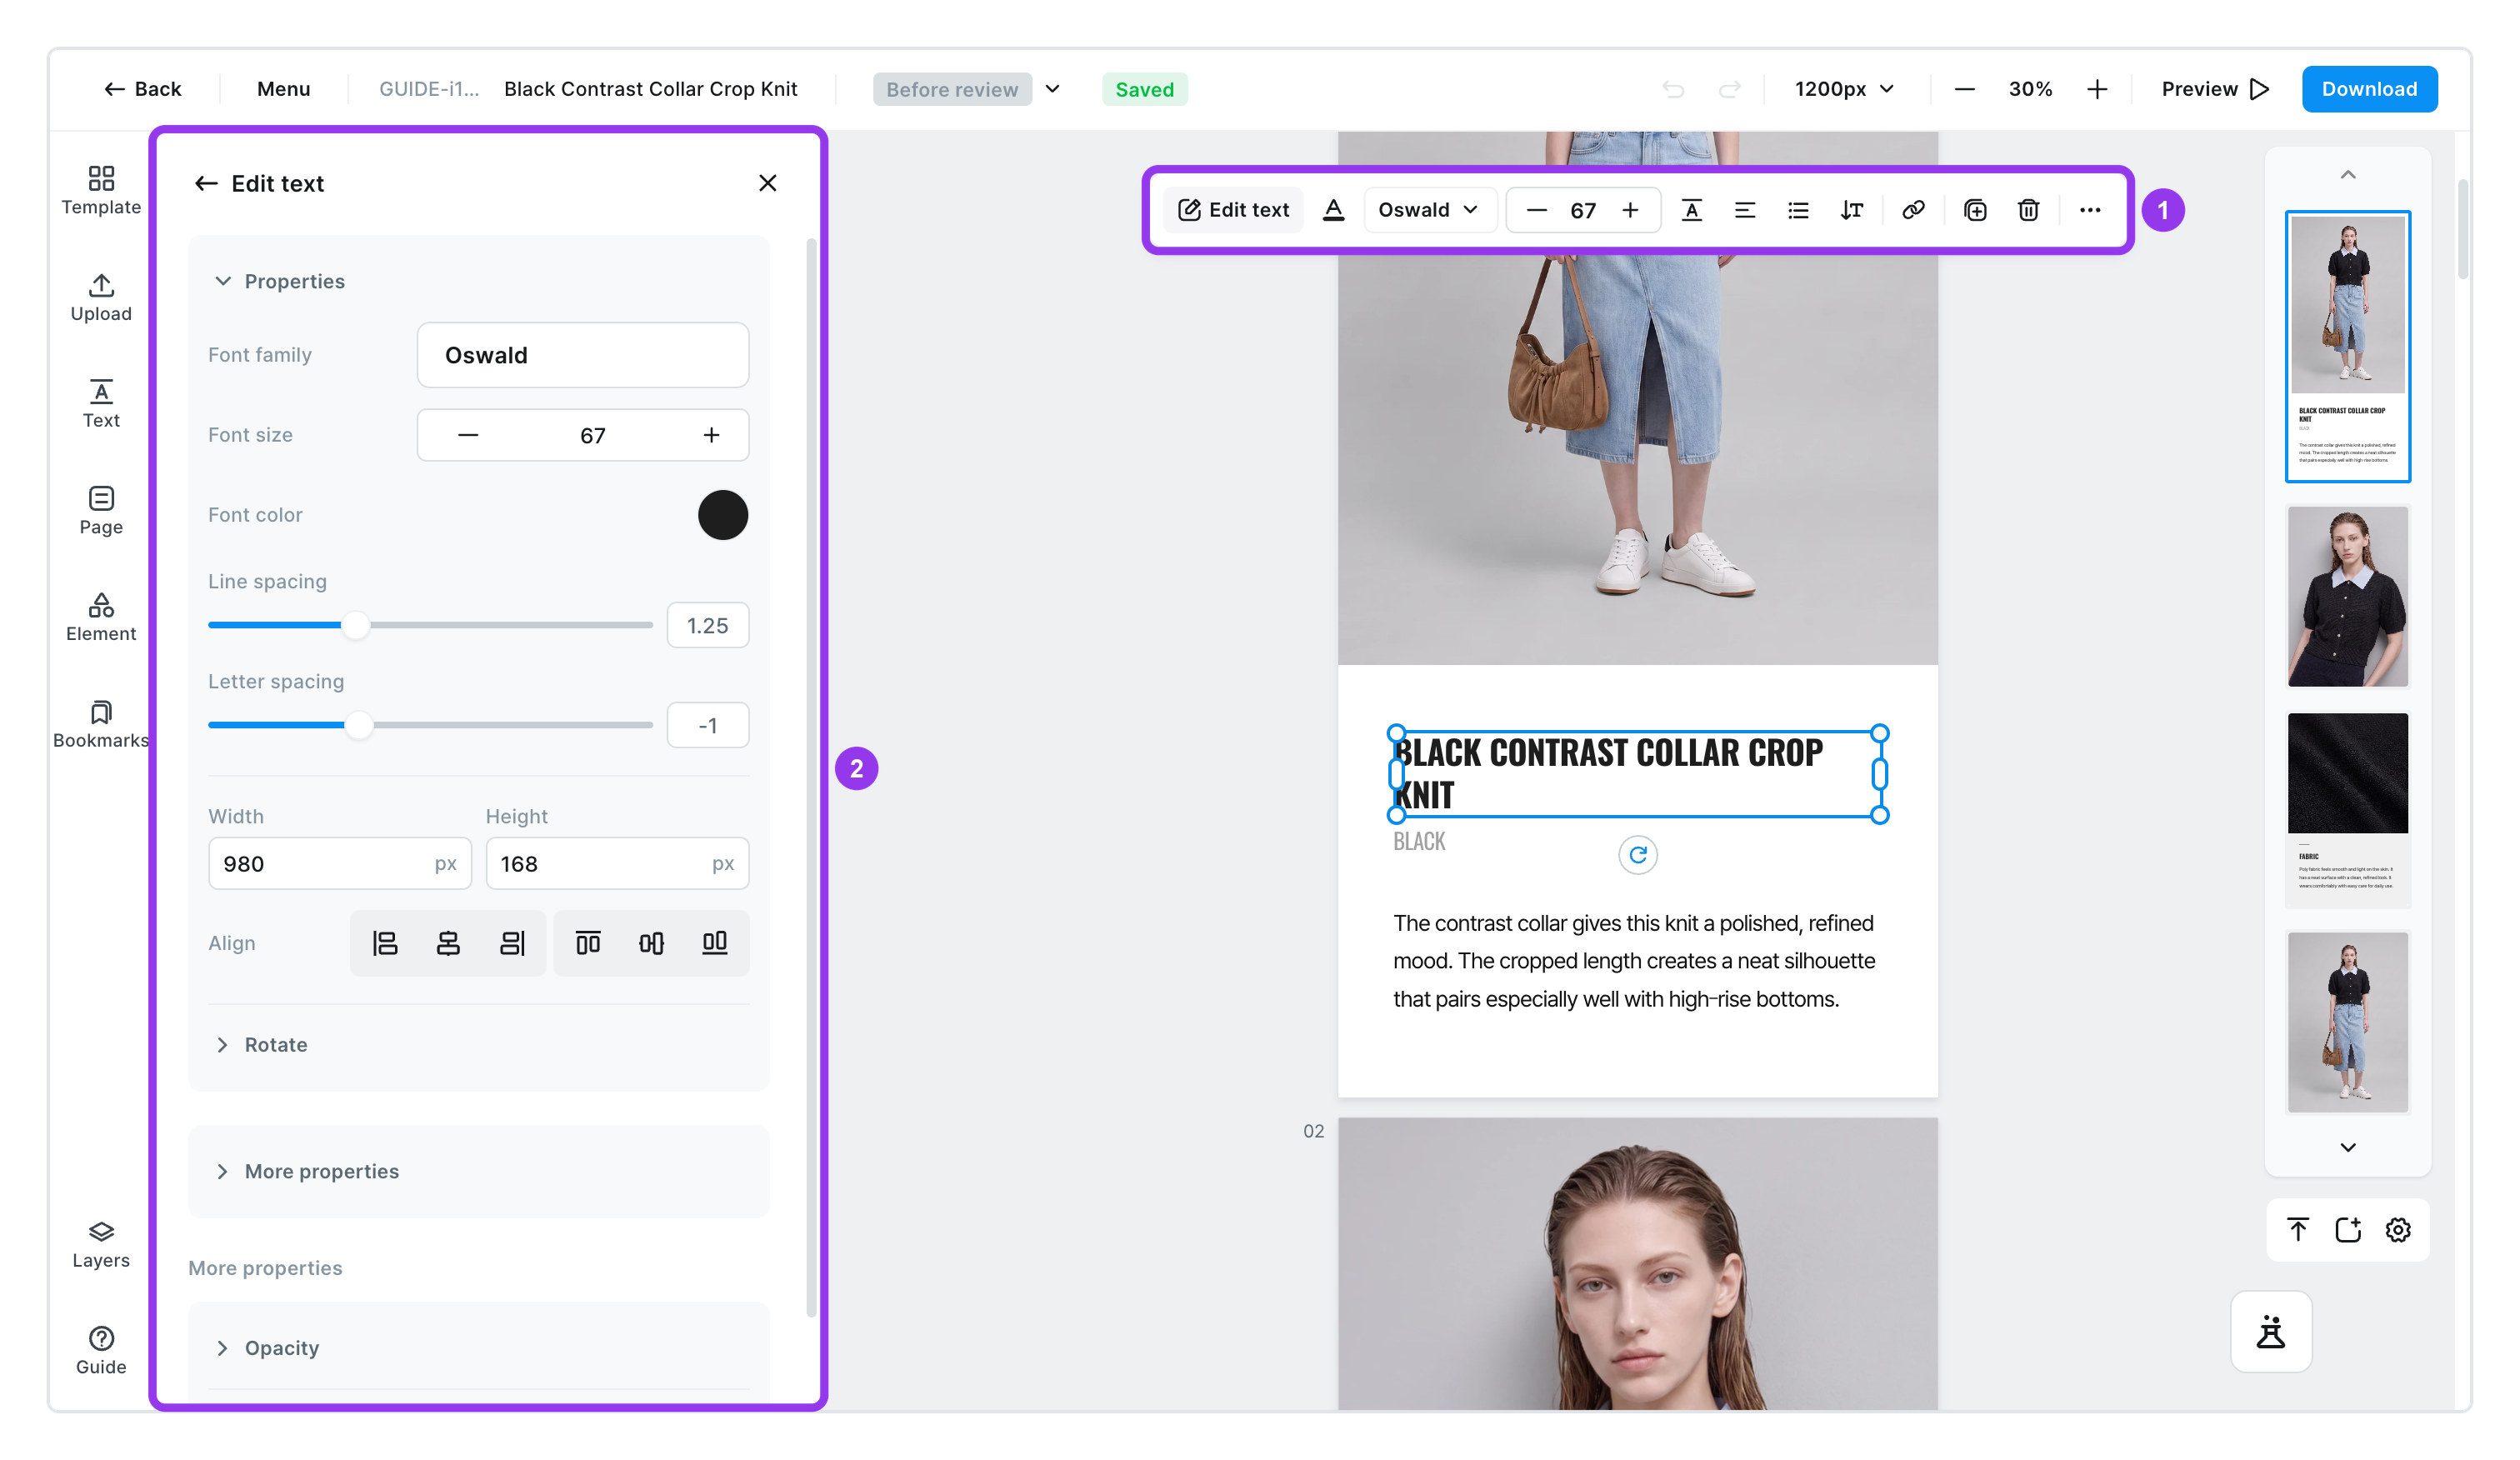2520x1460 pixels.
Task: Click the vertical text align icon in toolbar
Action: click(1691, 210)
